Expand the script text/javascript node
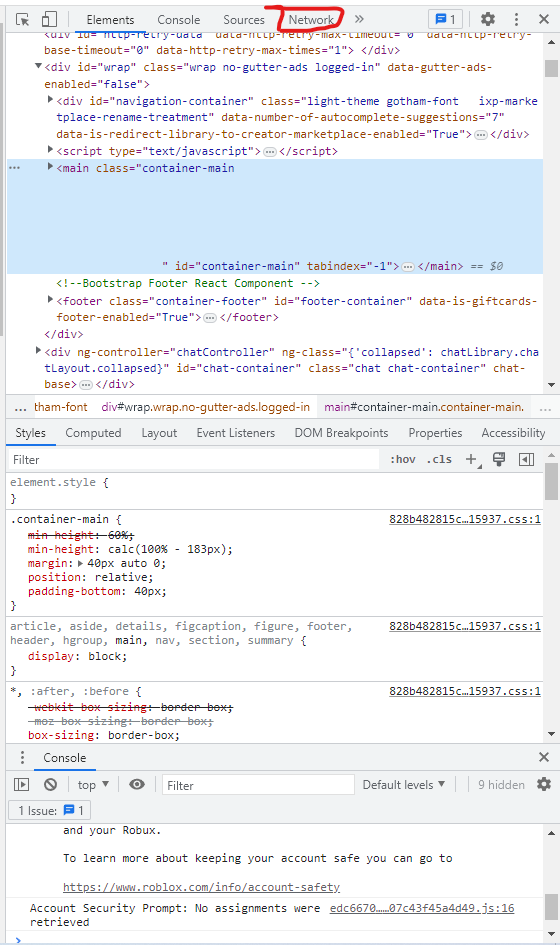Image resolution: width=560 pixels, height=945 pixels. point(50,149)
